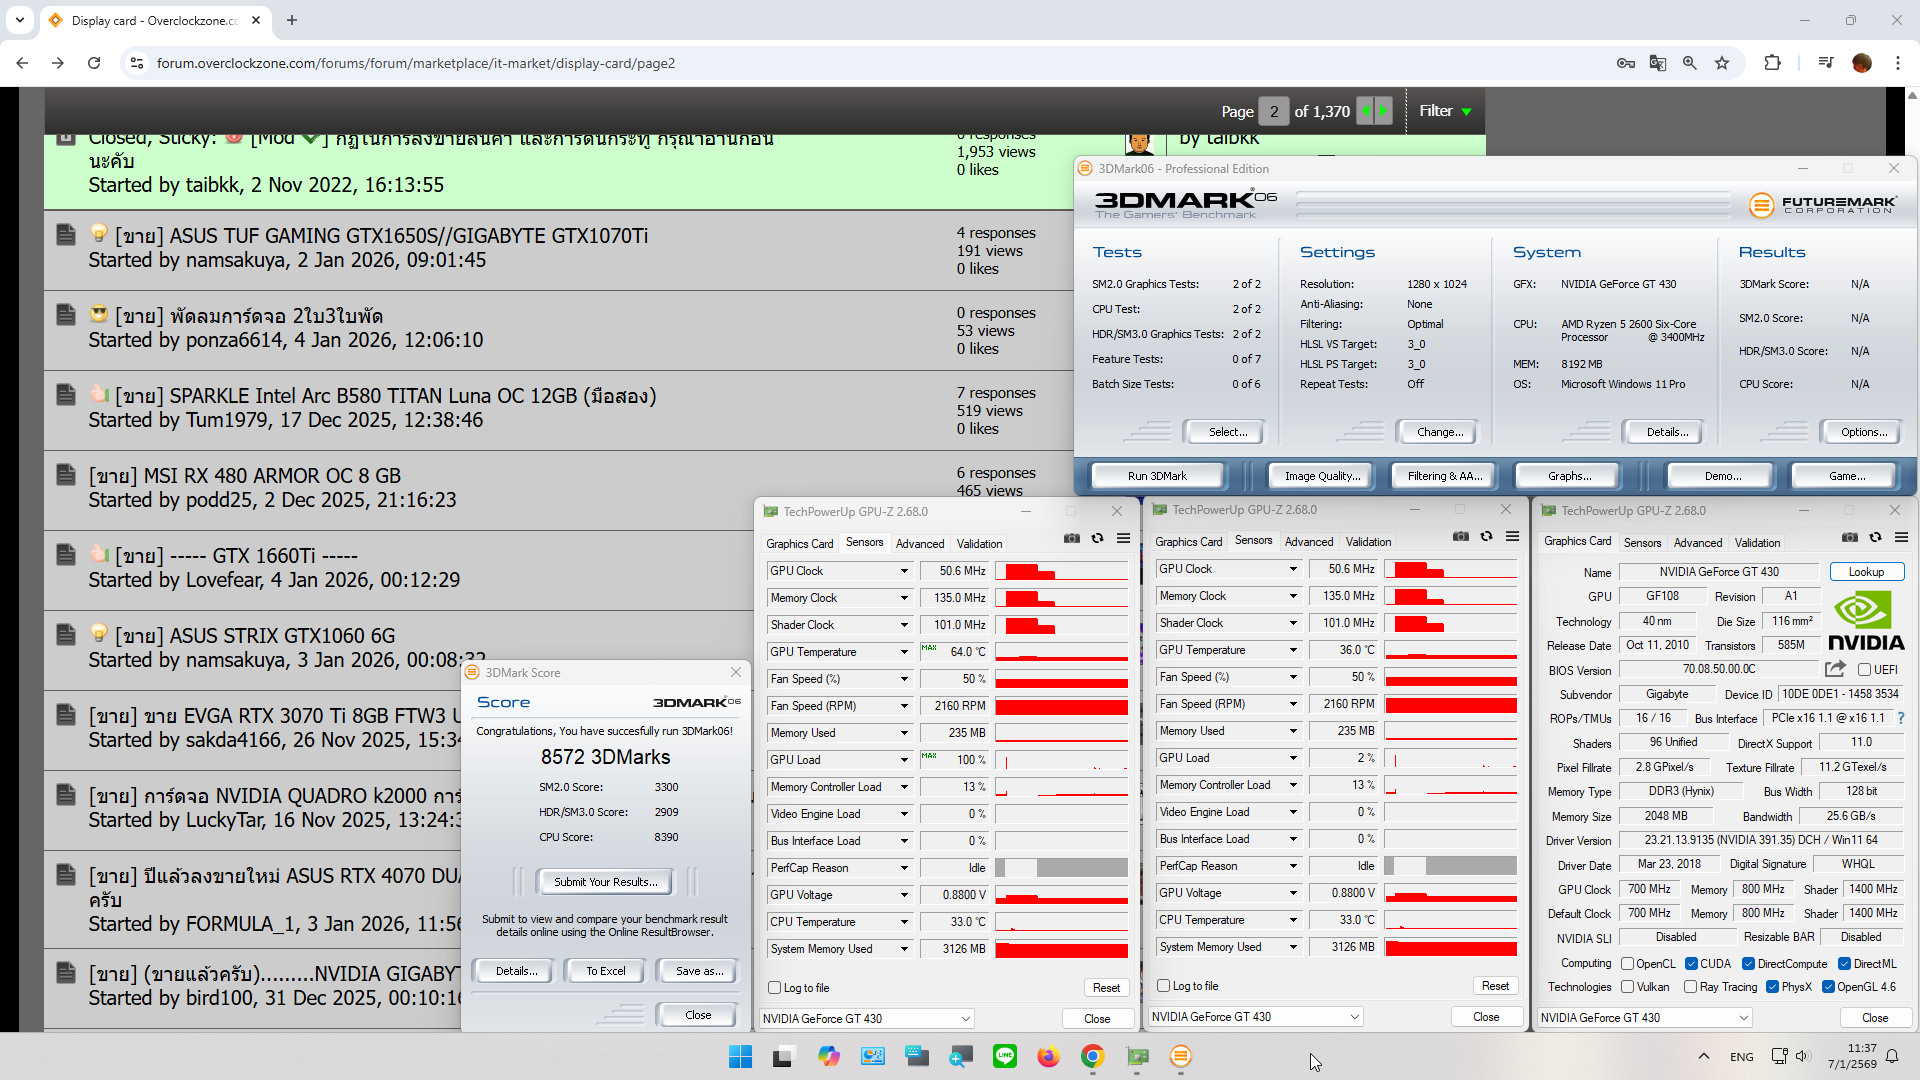
Task: Open Validation tab in right GPU-Z window
Action: point(1757,543)
